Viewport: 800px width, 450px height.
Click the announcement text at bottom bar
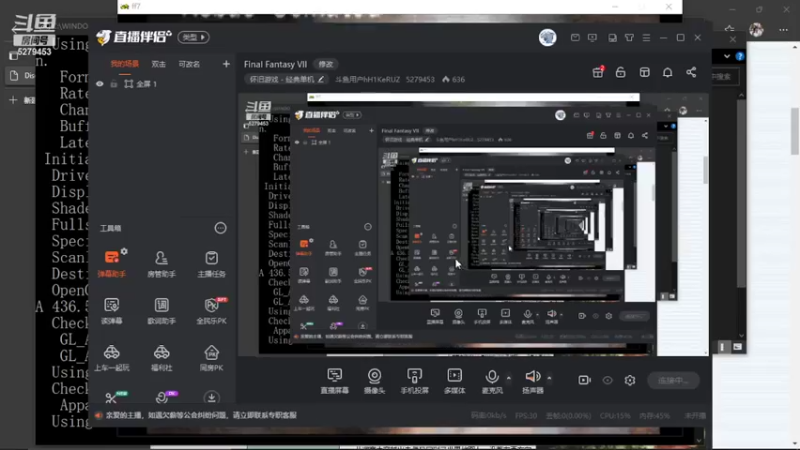click(x=201, y=415)
